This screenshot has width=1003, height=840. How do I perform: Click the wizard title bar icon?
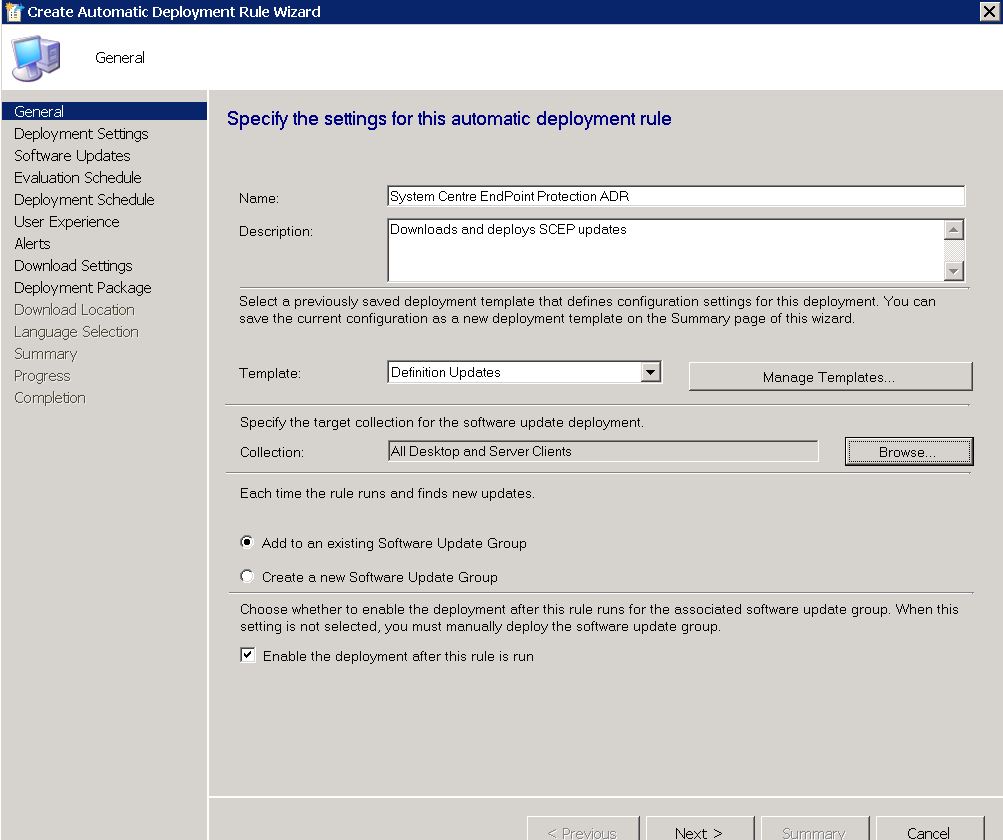click(13, 12)
